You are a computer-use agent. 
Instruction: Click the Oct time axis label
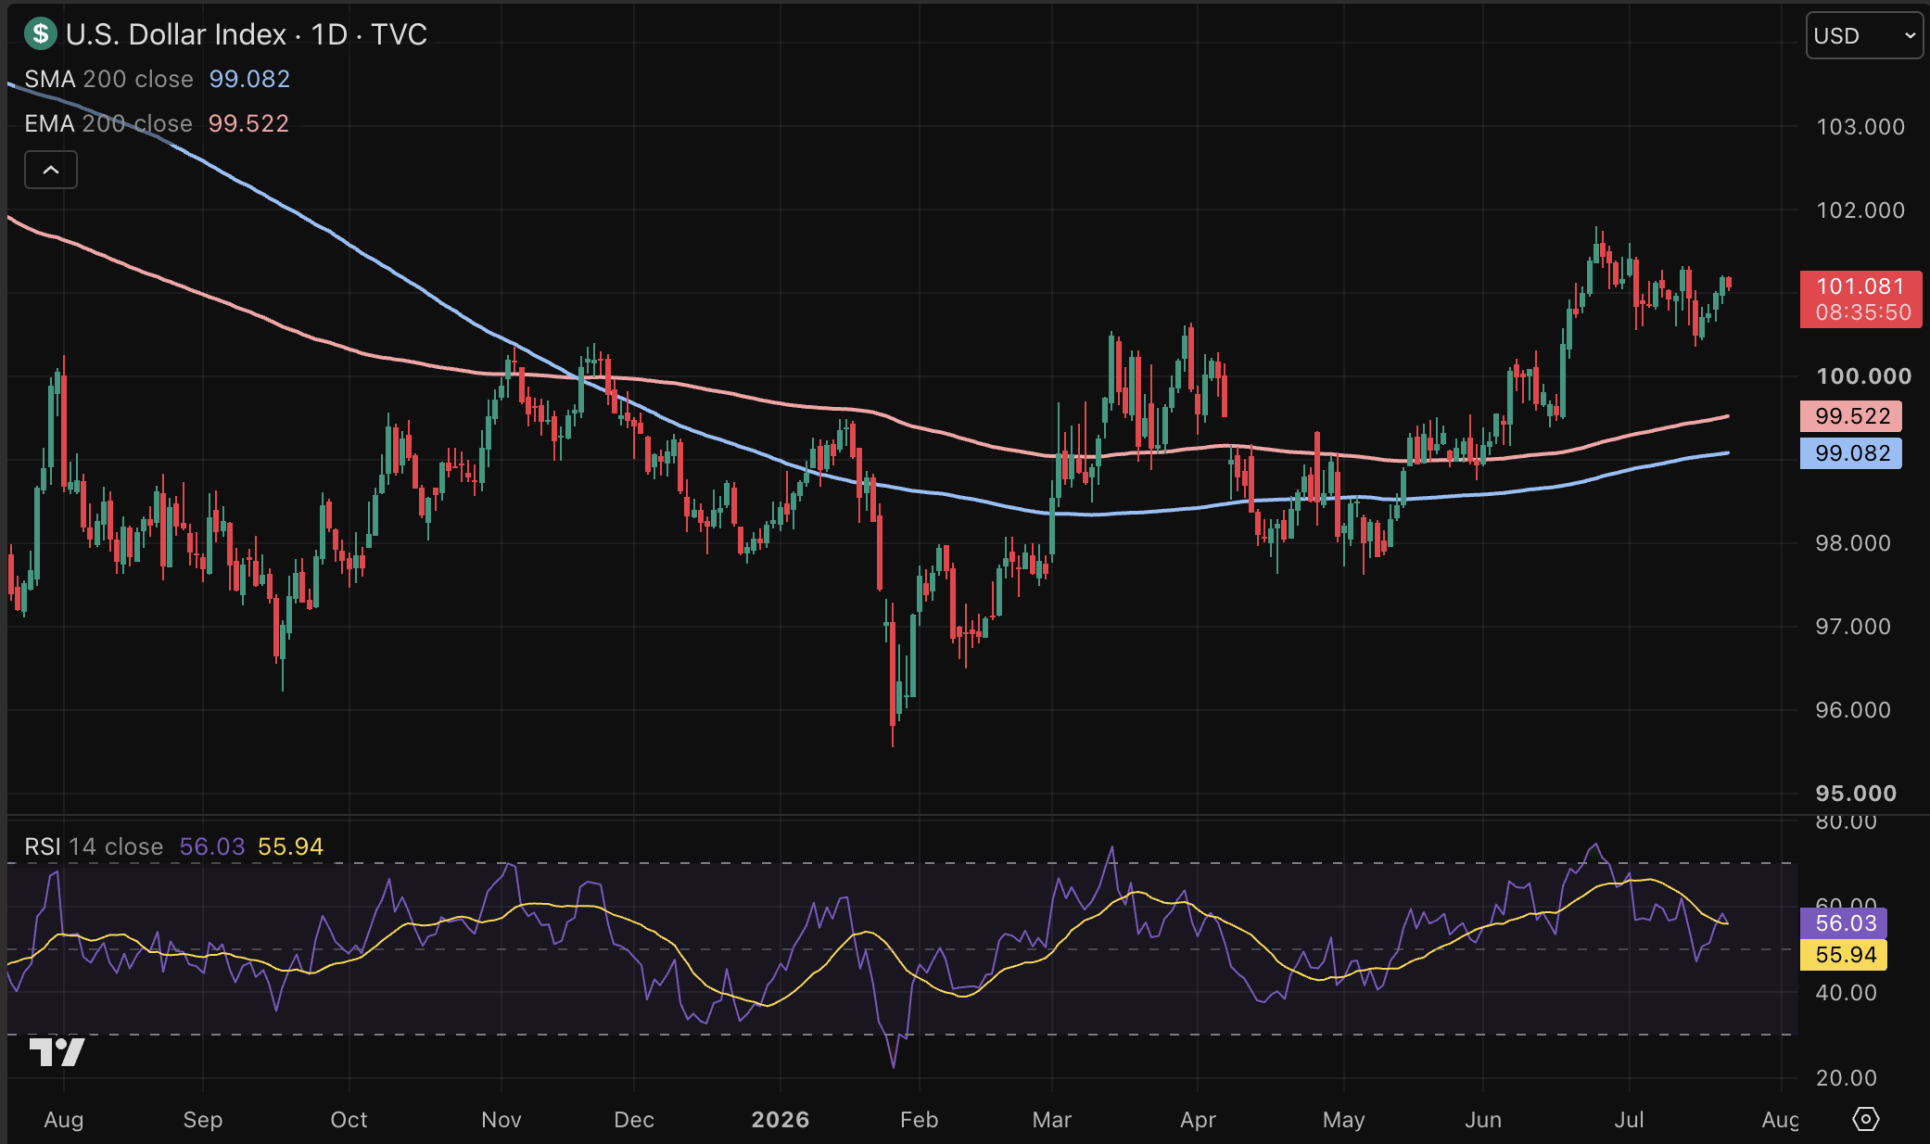point(349,1120)
